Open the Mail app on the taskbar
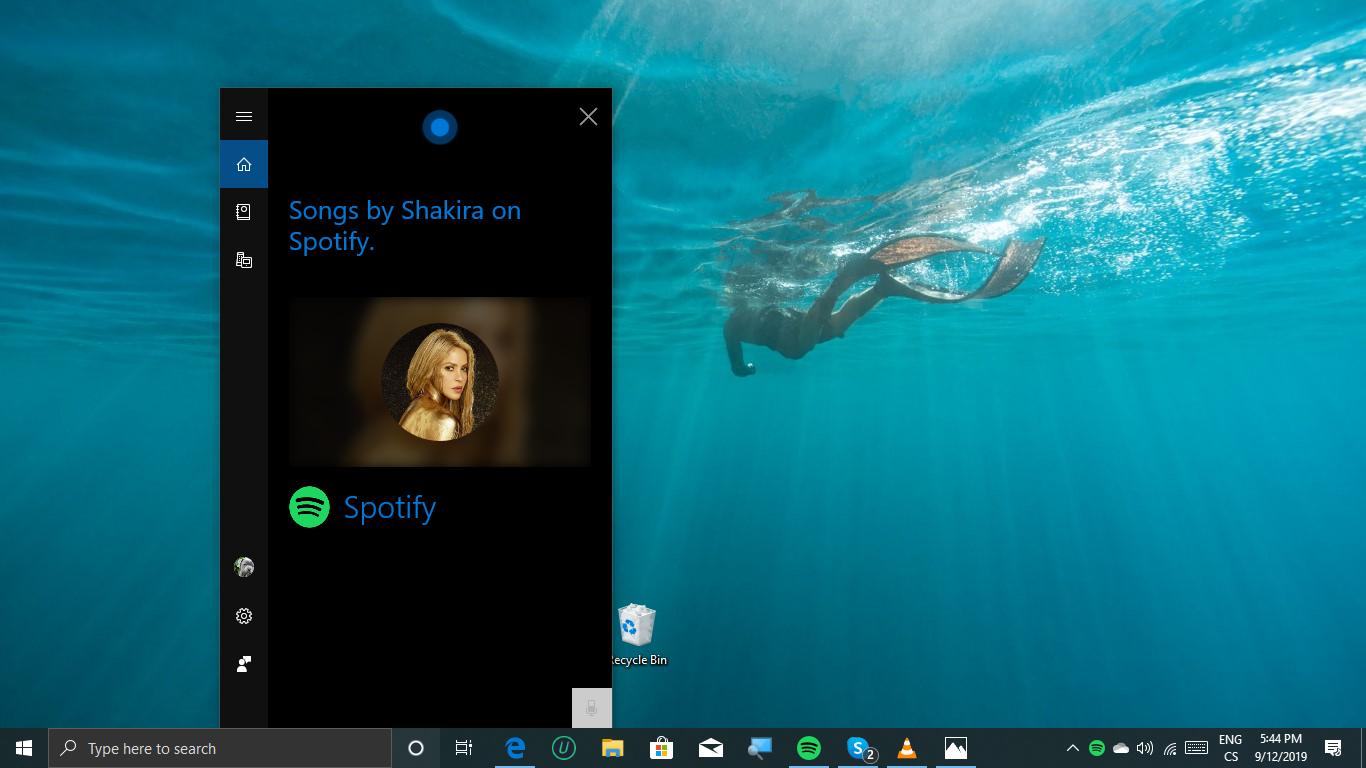 711,748
